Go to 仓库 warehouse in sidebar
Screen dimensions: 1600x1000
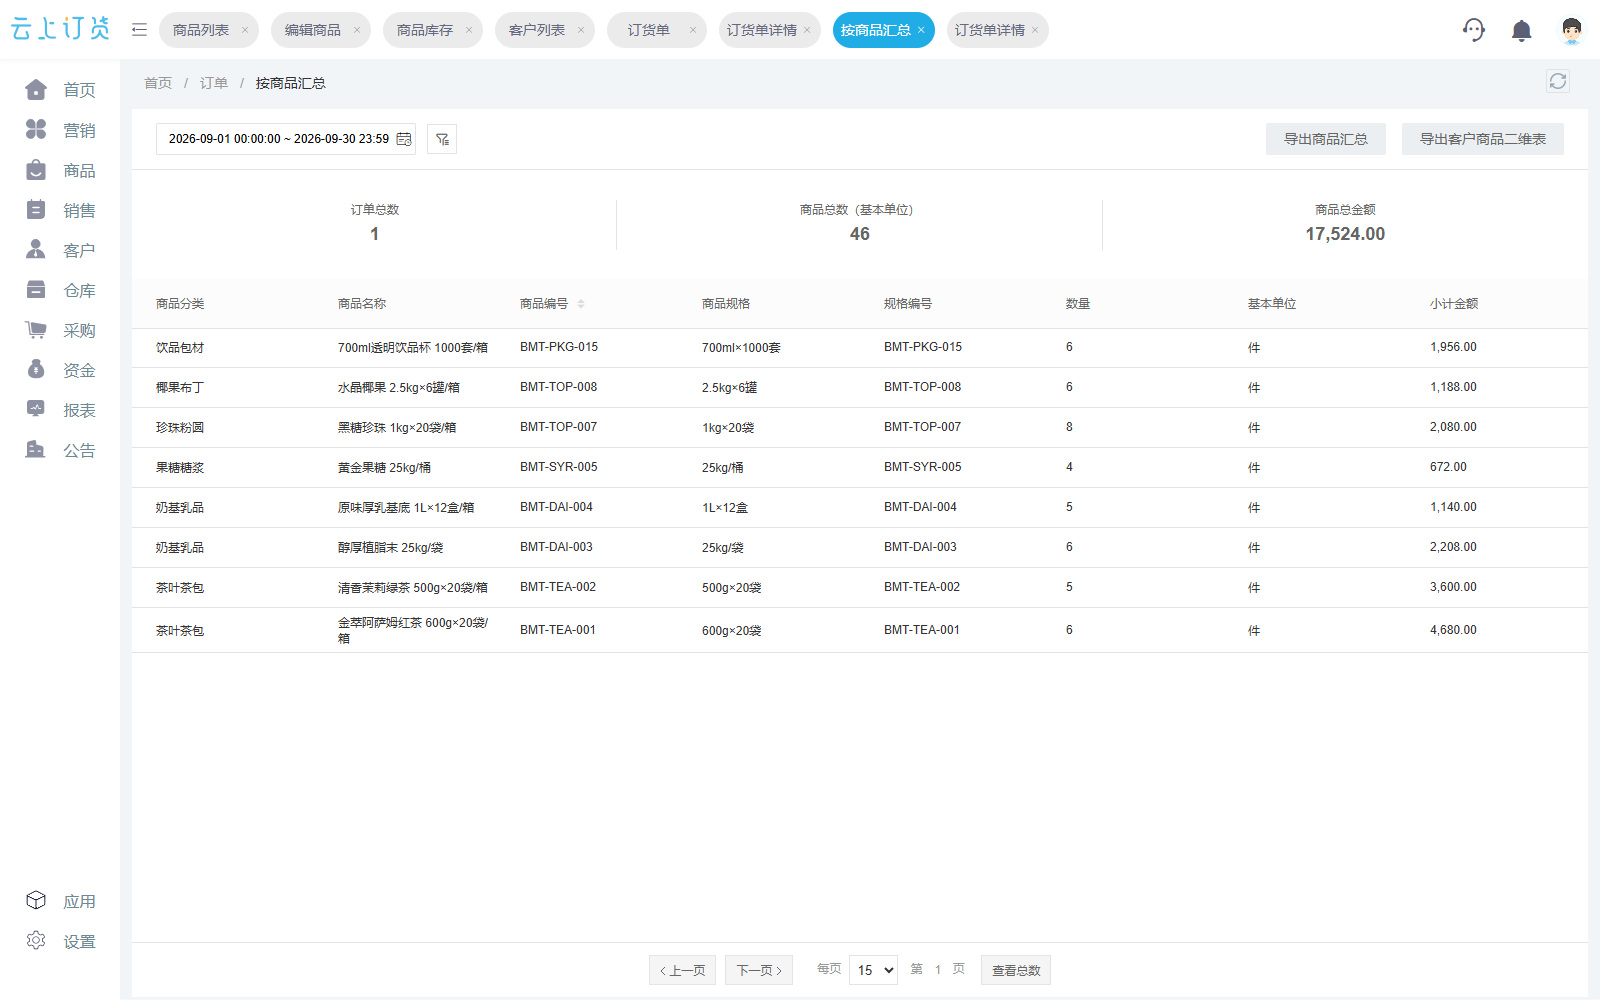(60, 290)
